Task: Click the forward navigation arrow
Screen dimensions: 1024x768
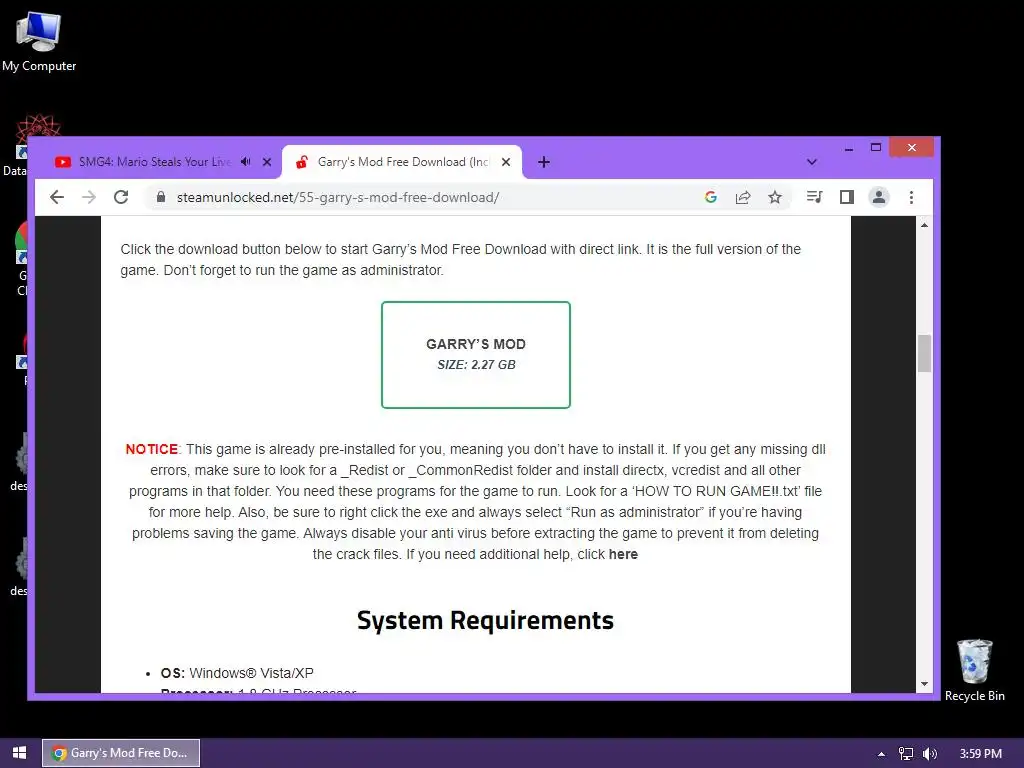Action: 89,197
